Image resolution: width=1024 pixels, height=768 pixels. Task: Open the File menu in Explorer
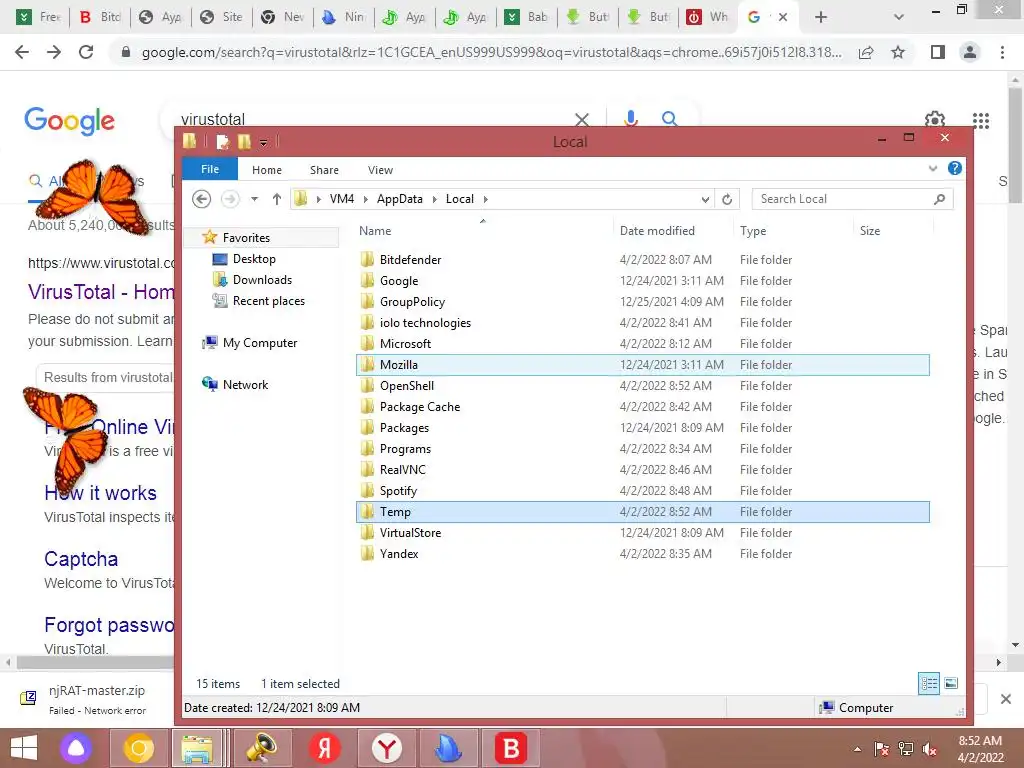[x=210, y=169]
